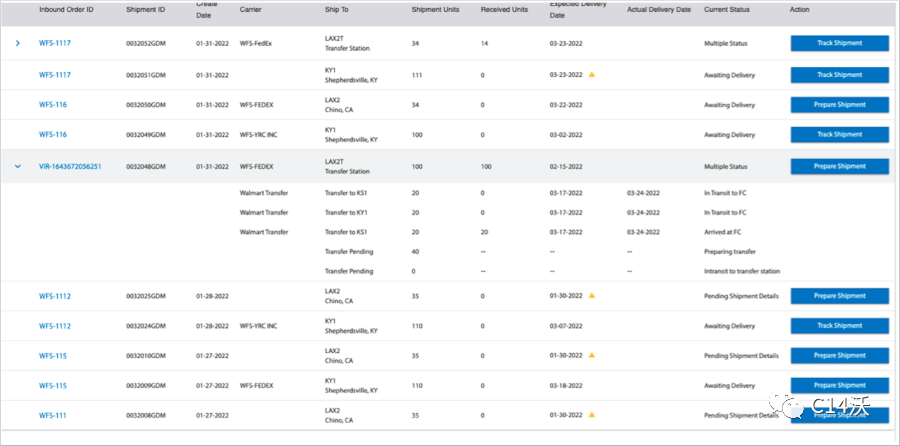Click warning triangle on shipment 0032008GDM row

(592, 415)
